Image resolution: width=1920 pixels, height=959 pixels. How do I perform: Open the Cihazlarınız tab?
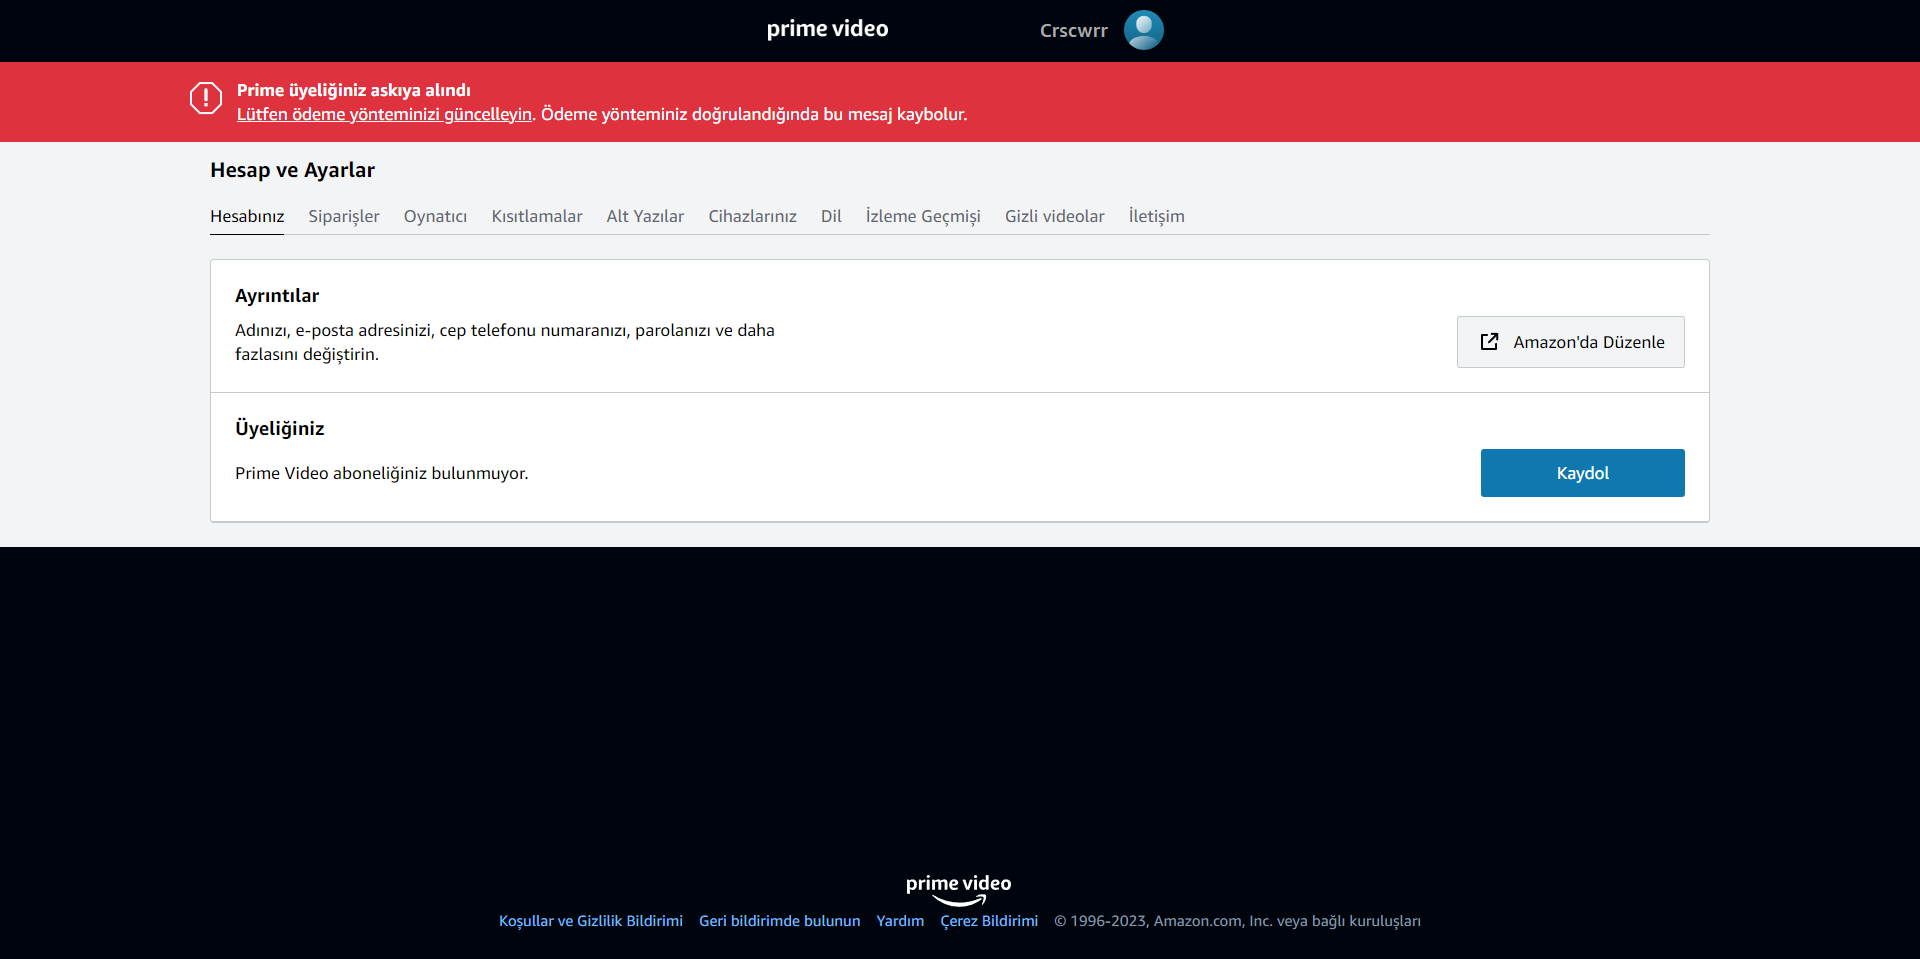(752, 216)
